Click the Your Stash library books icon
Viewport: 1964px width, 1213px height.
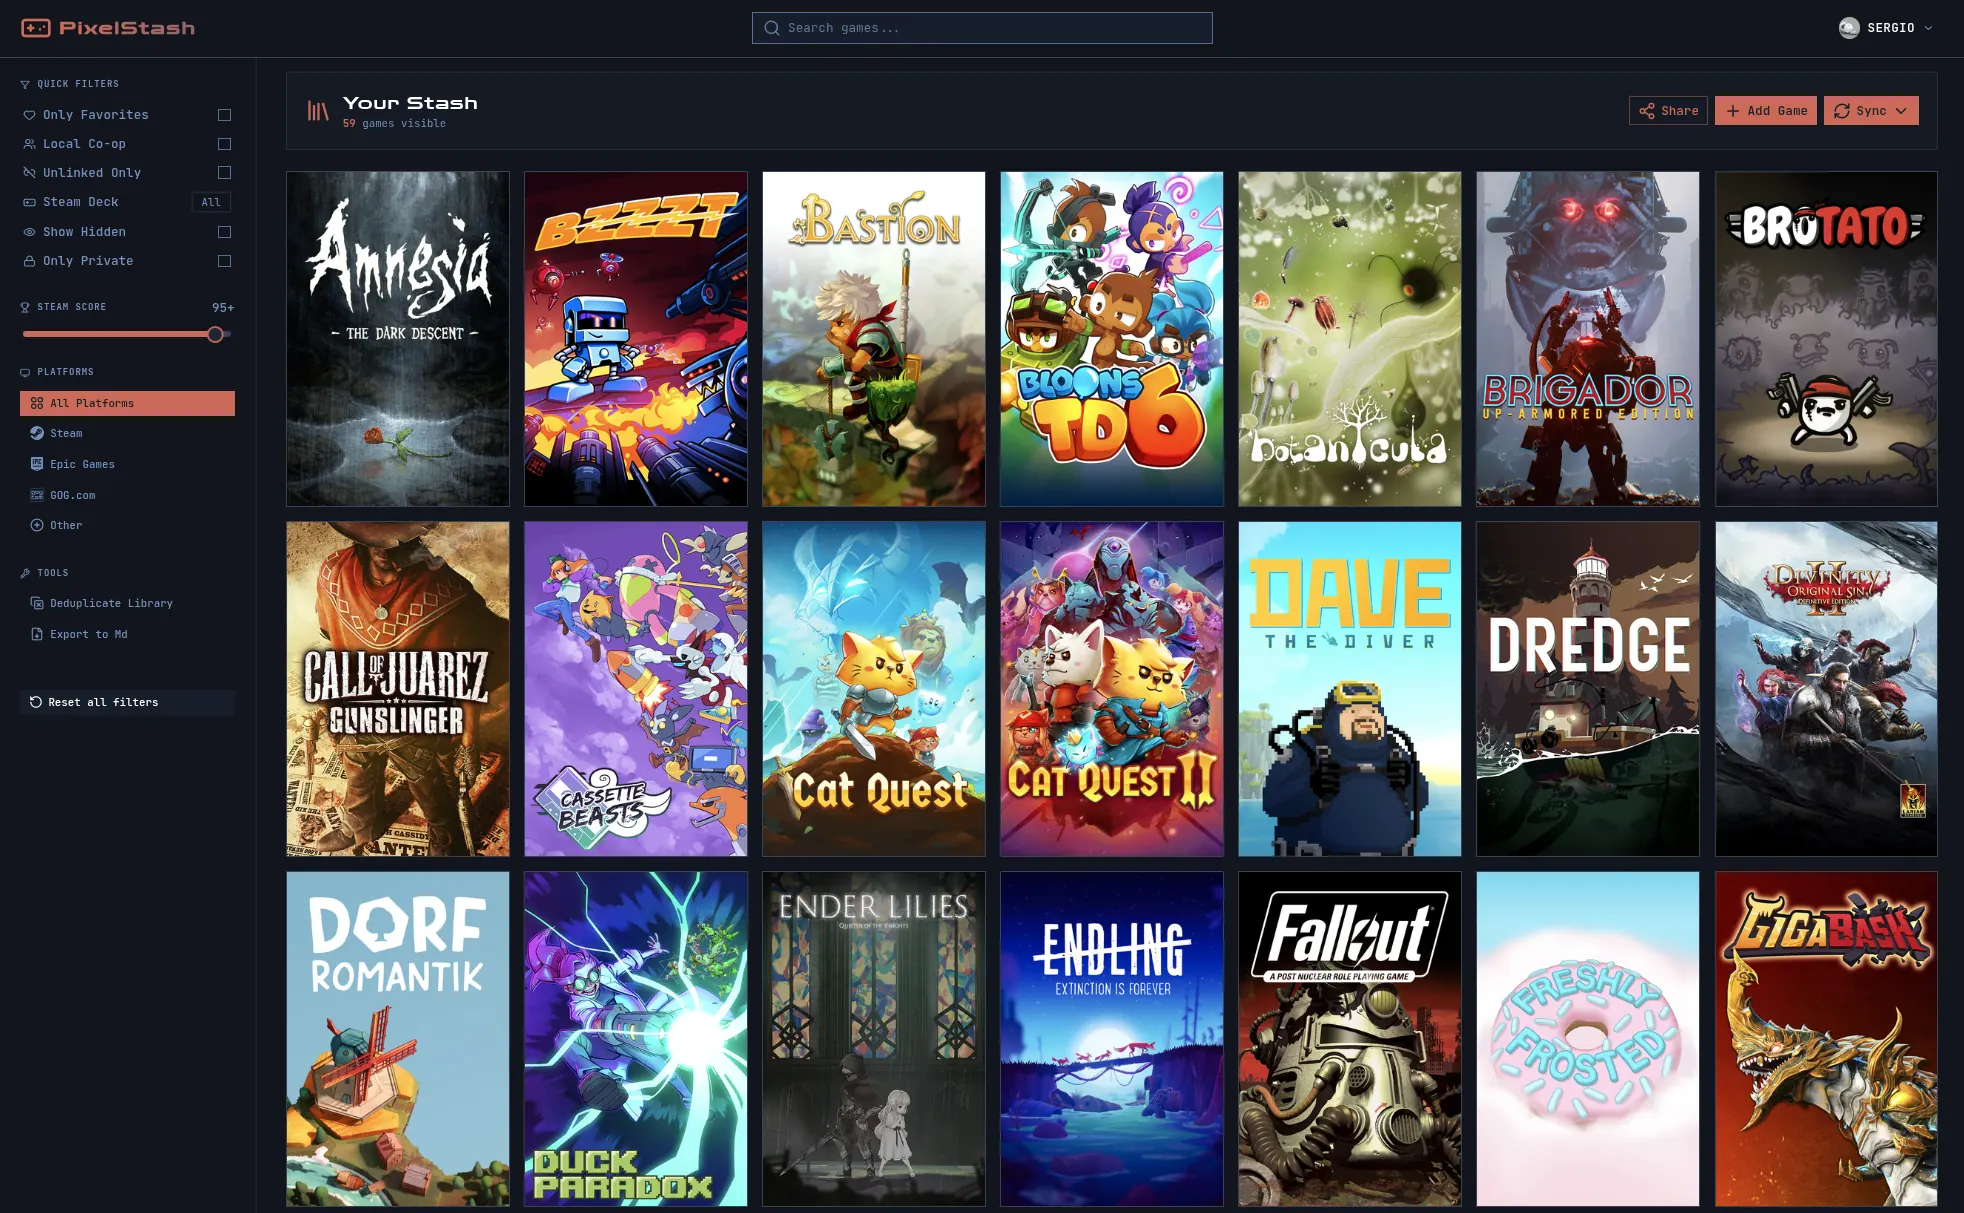[318, 111]
